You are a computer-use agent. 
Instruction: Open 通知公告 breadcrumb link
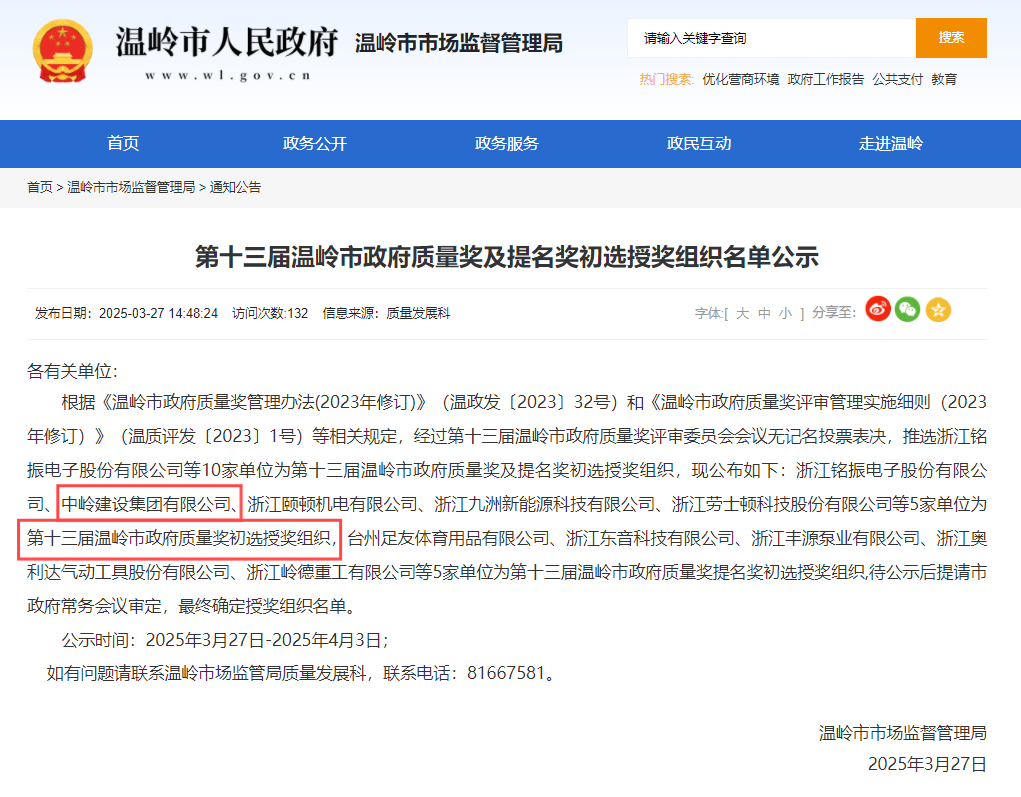[x=235, y=188]
